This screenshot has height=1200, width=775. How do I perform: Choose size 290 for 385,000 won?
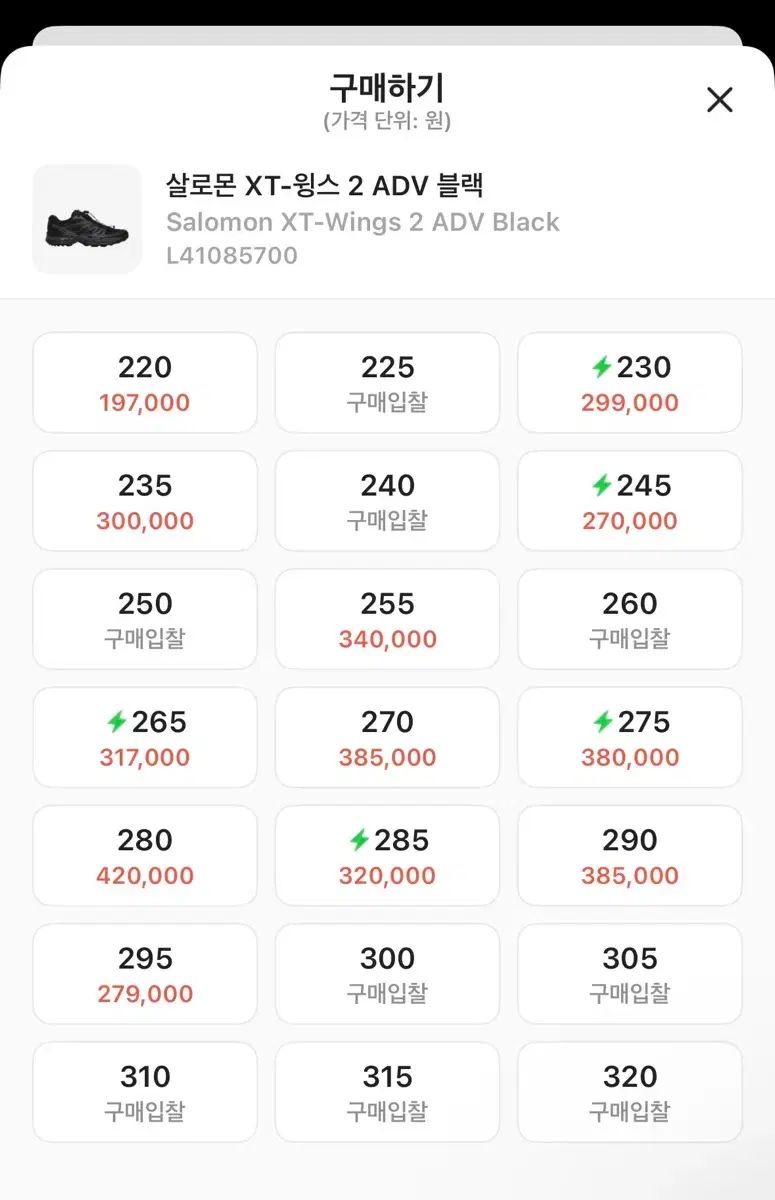[x=629, y=855]
